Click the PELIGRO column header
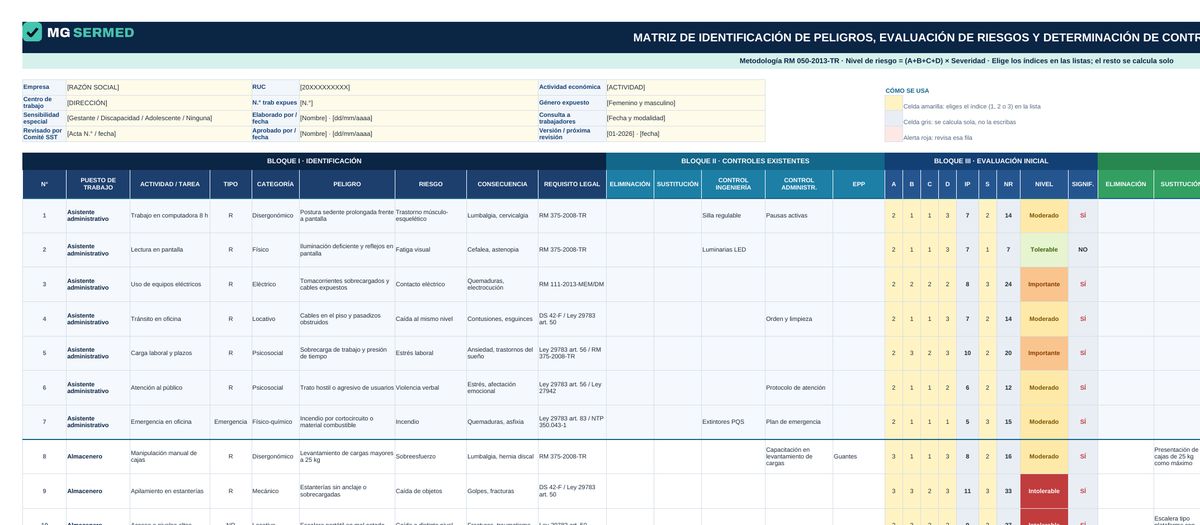Viewport: 1200px width, 525px height. (347, 184)
